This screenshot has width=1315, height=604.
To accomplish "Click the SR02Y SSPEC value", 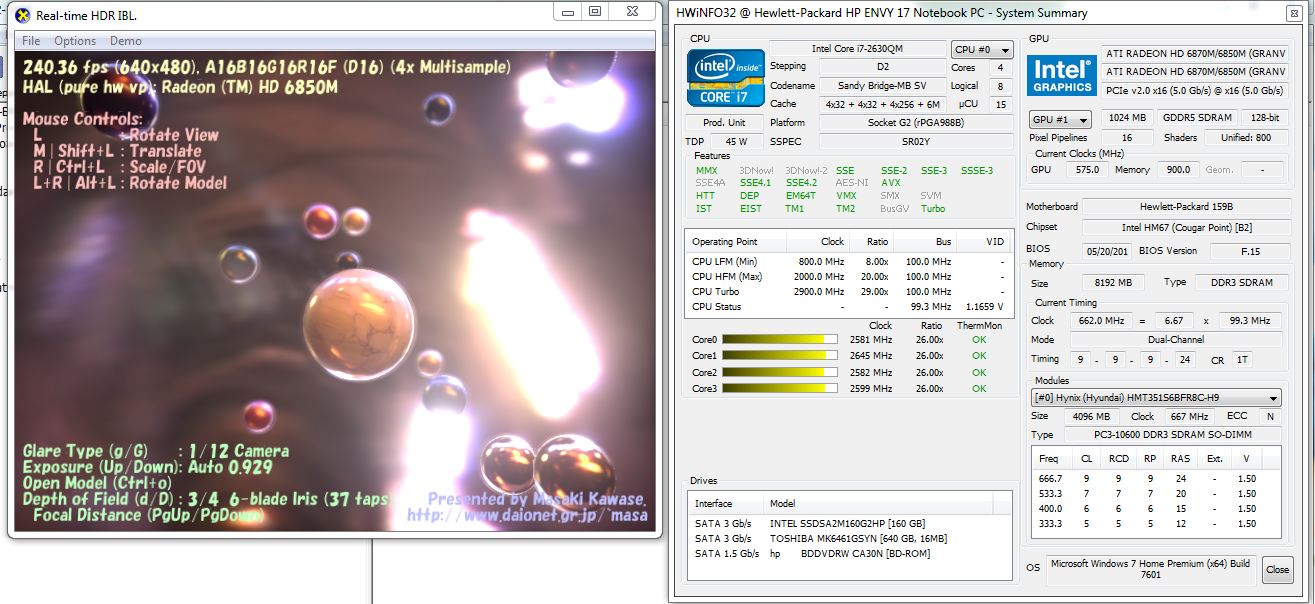I will point(916,142).
